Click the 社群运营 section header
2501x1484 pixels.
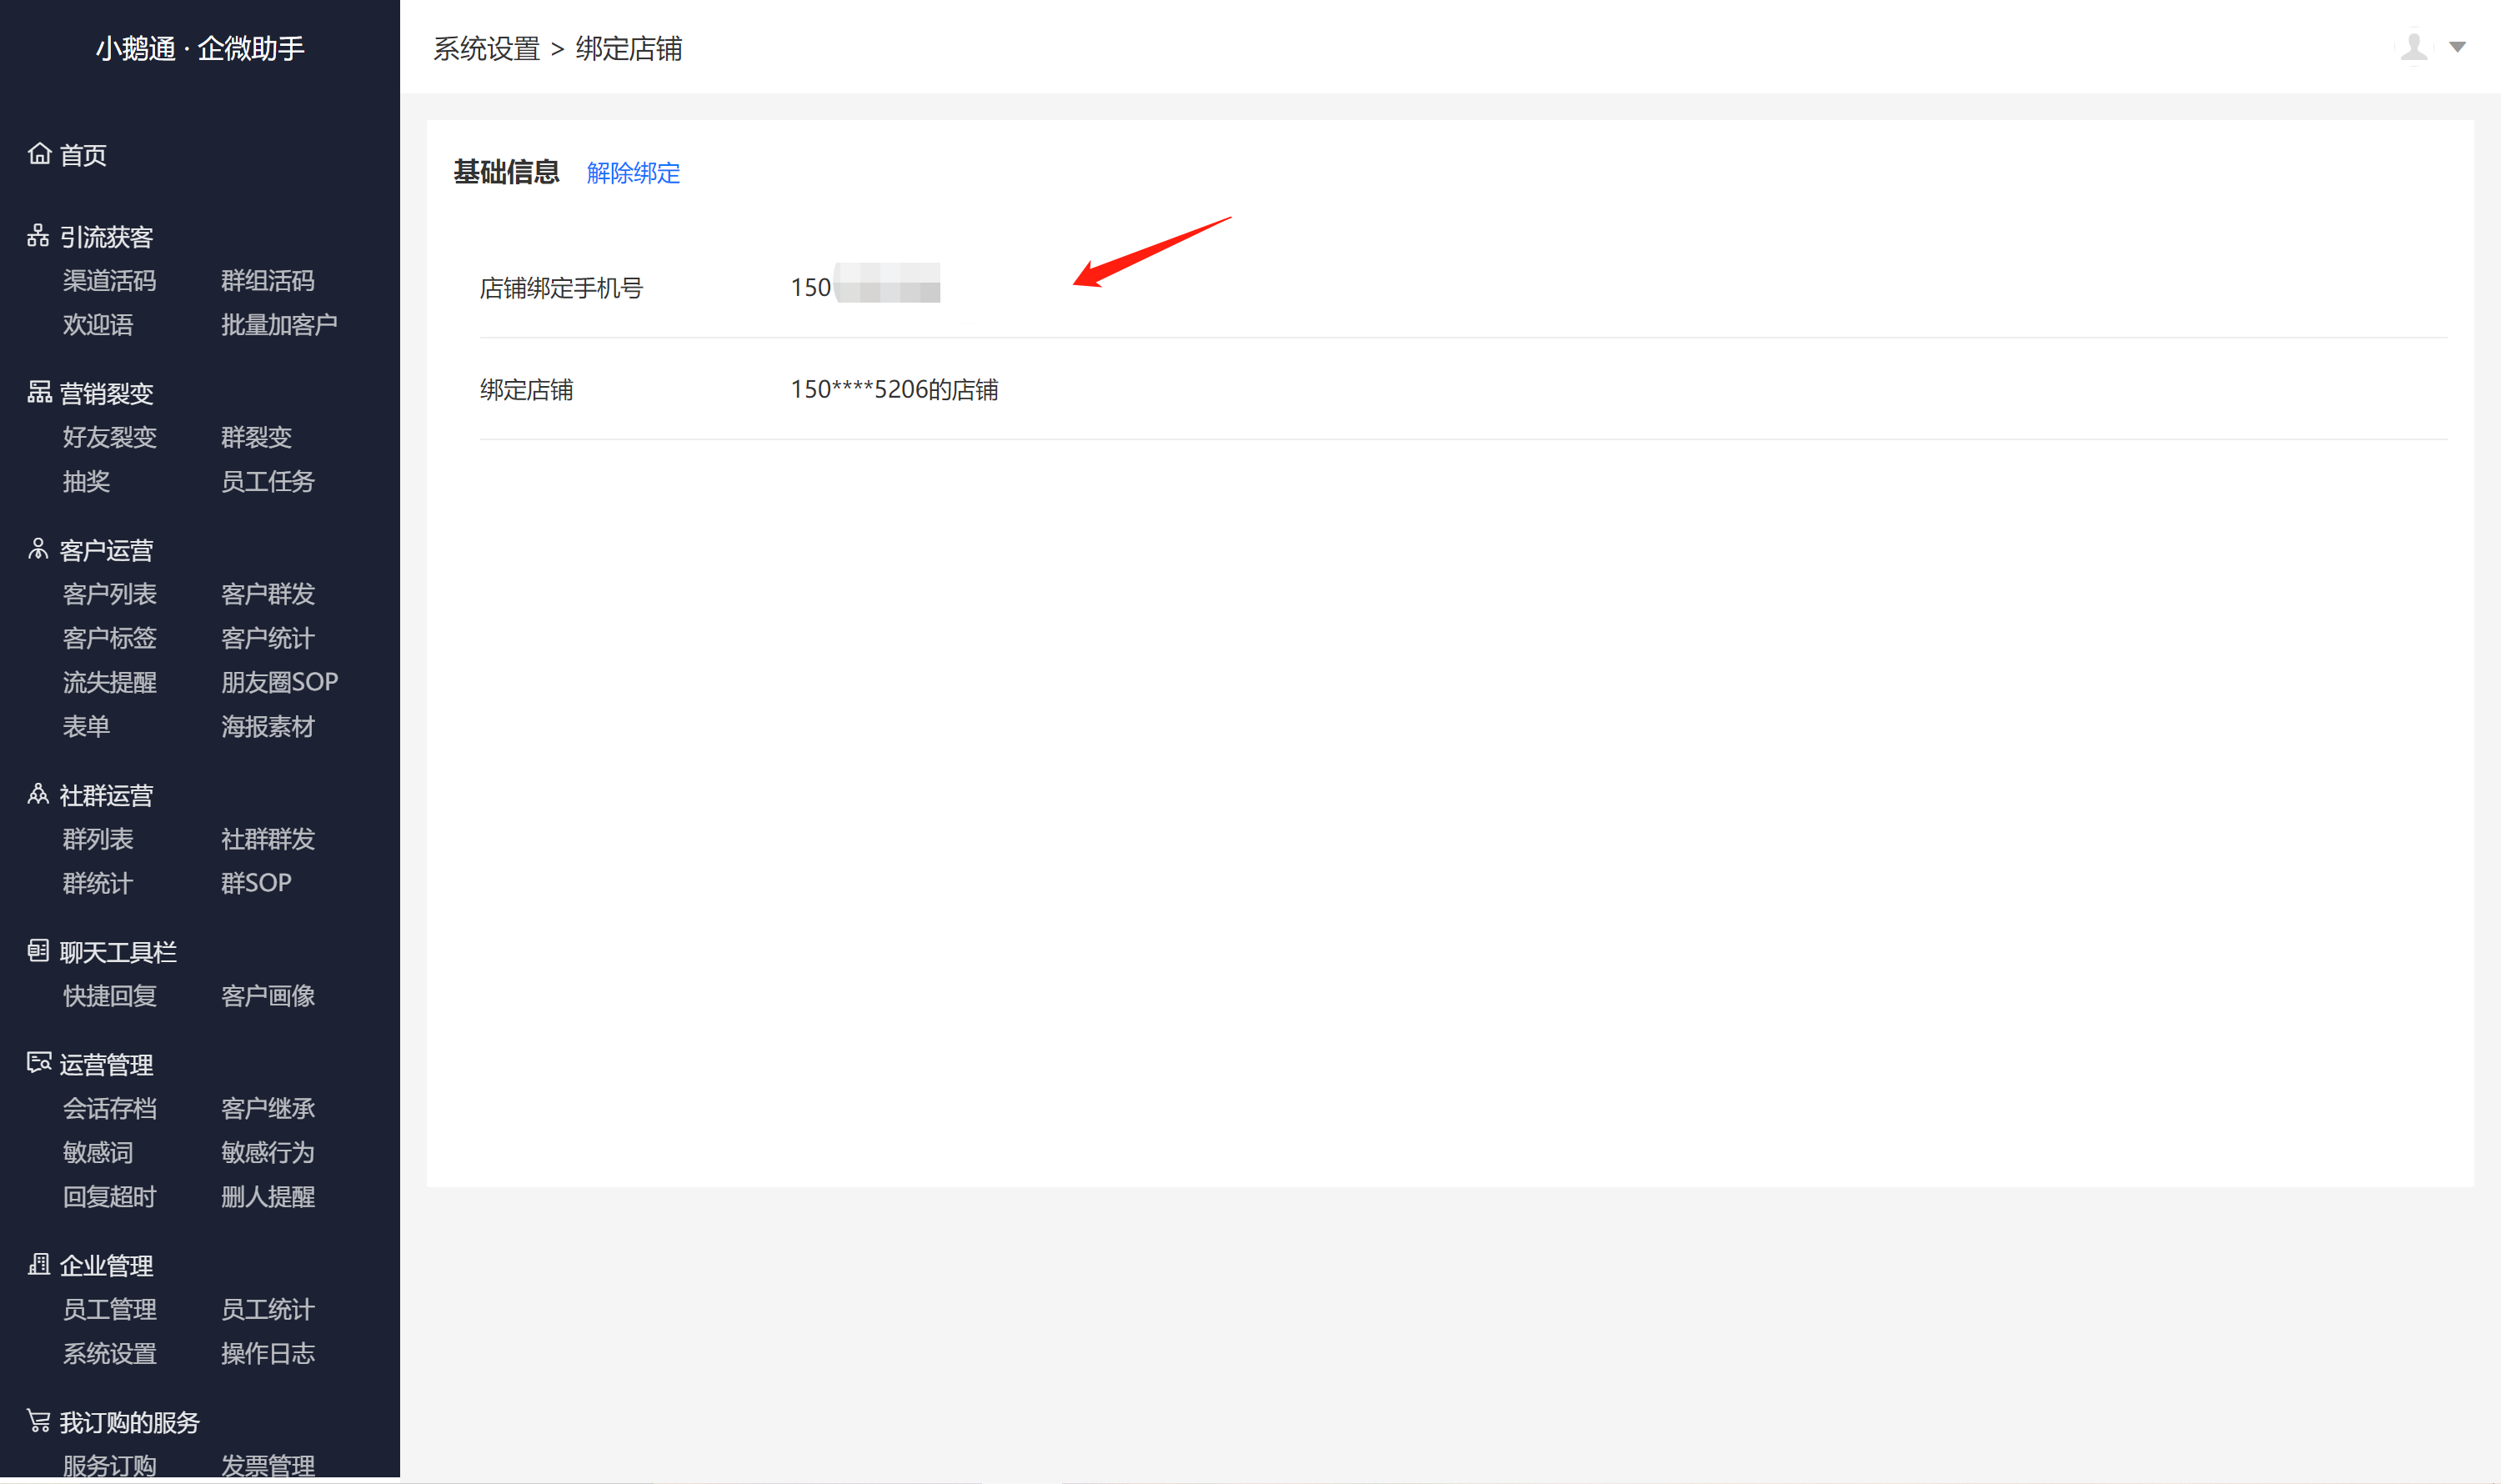[x=106, y=796]
